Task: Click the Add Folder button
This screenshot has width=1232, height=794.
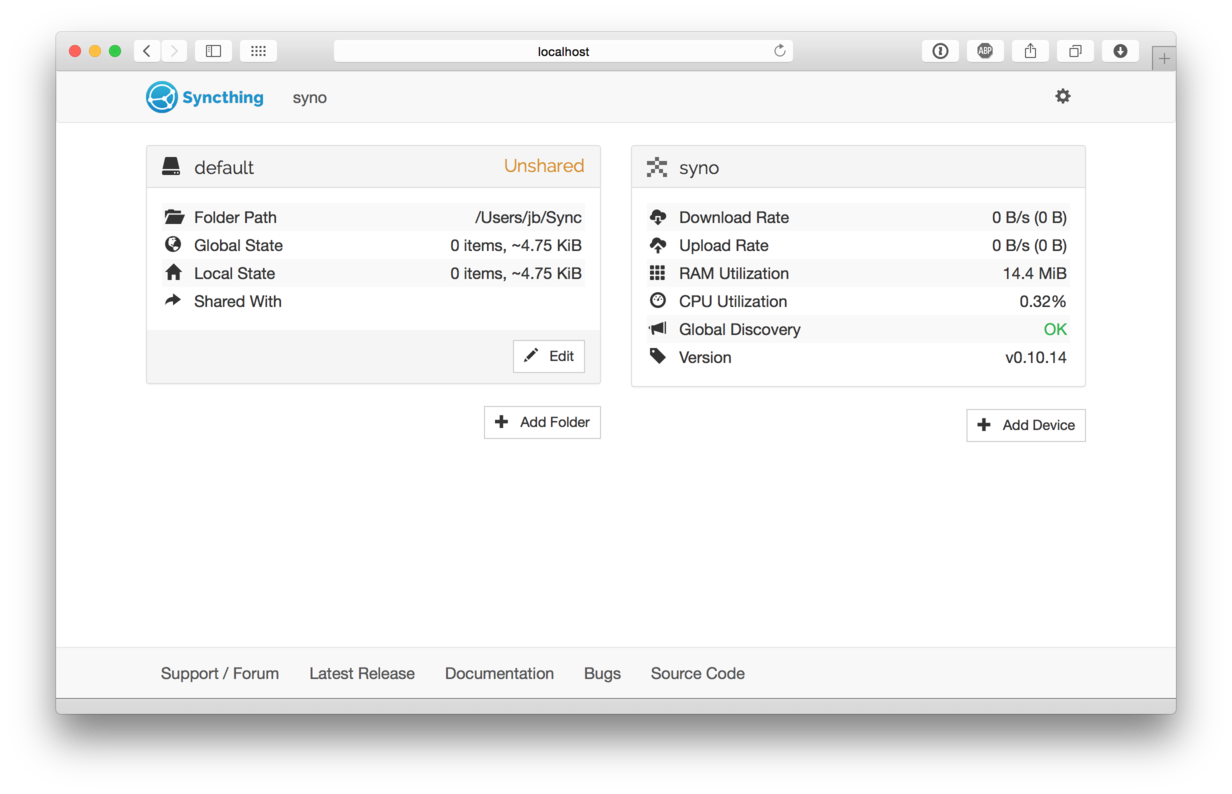Action: pos(542,422)
